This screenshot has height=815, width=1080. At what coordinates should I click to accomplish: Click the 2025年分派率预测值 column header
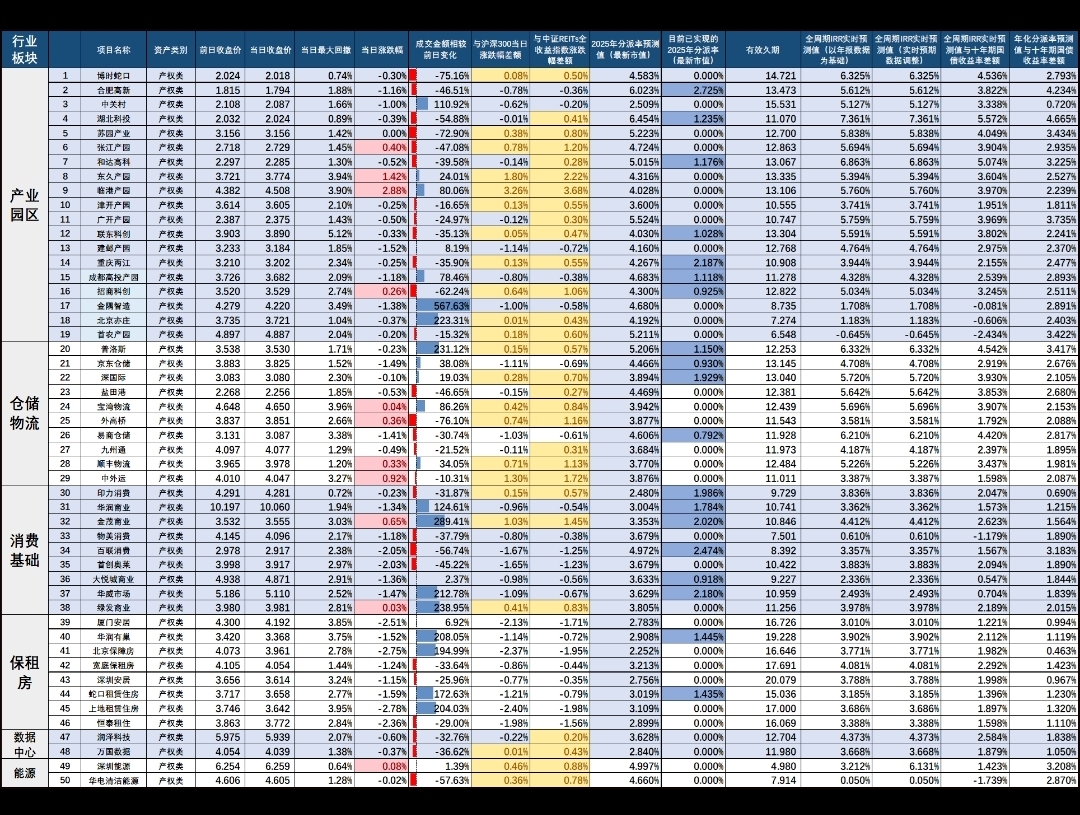coord(625,50)
